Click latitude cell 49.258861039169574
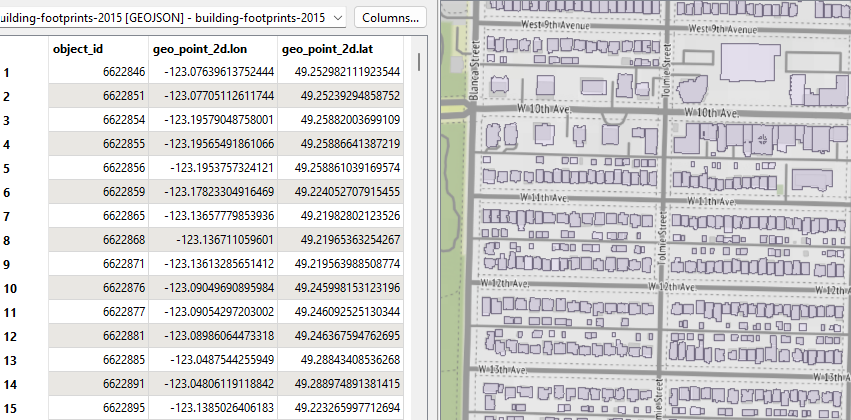This screenshot has height=420, width=851. click(x=340, y=168)
